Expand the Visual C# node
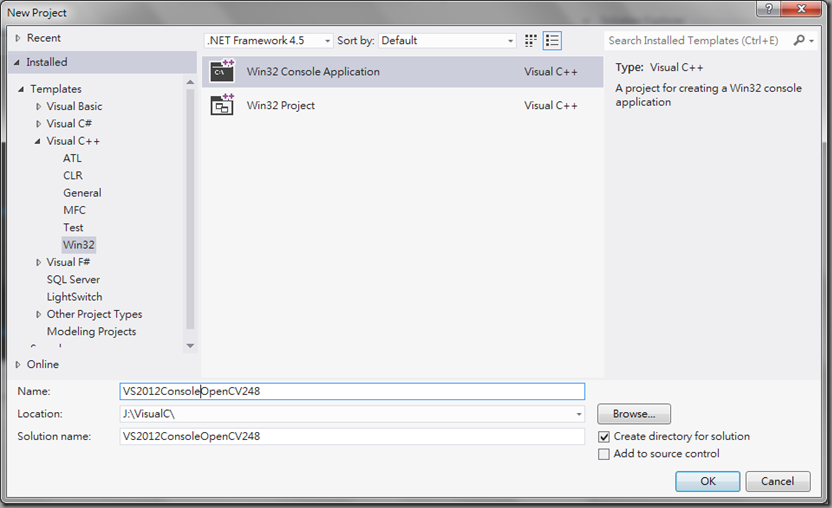This screenshot has height=508, width=832. tap(38, 124)
